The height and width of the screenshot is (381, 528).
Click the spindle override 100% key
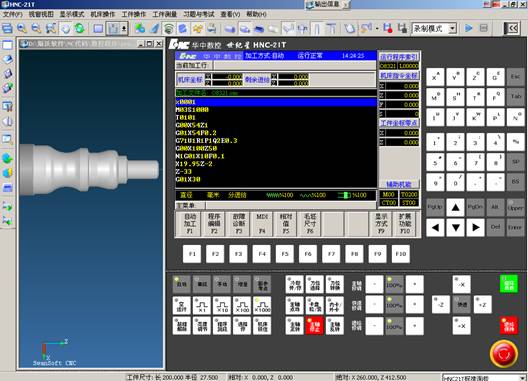(x=394, y=284)
